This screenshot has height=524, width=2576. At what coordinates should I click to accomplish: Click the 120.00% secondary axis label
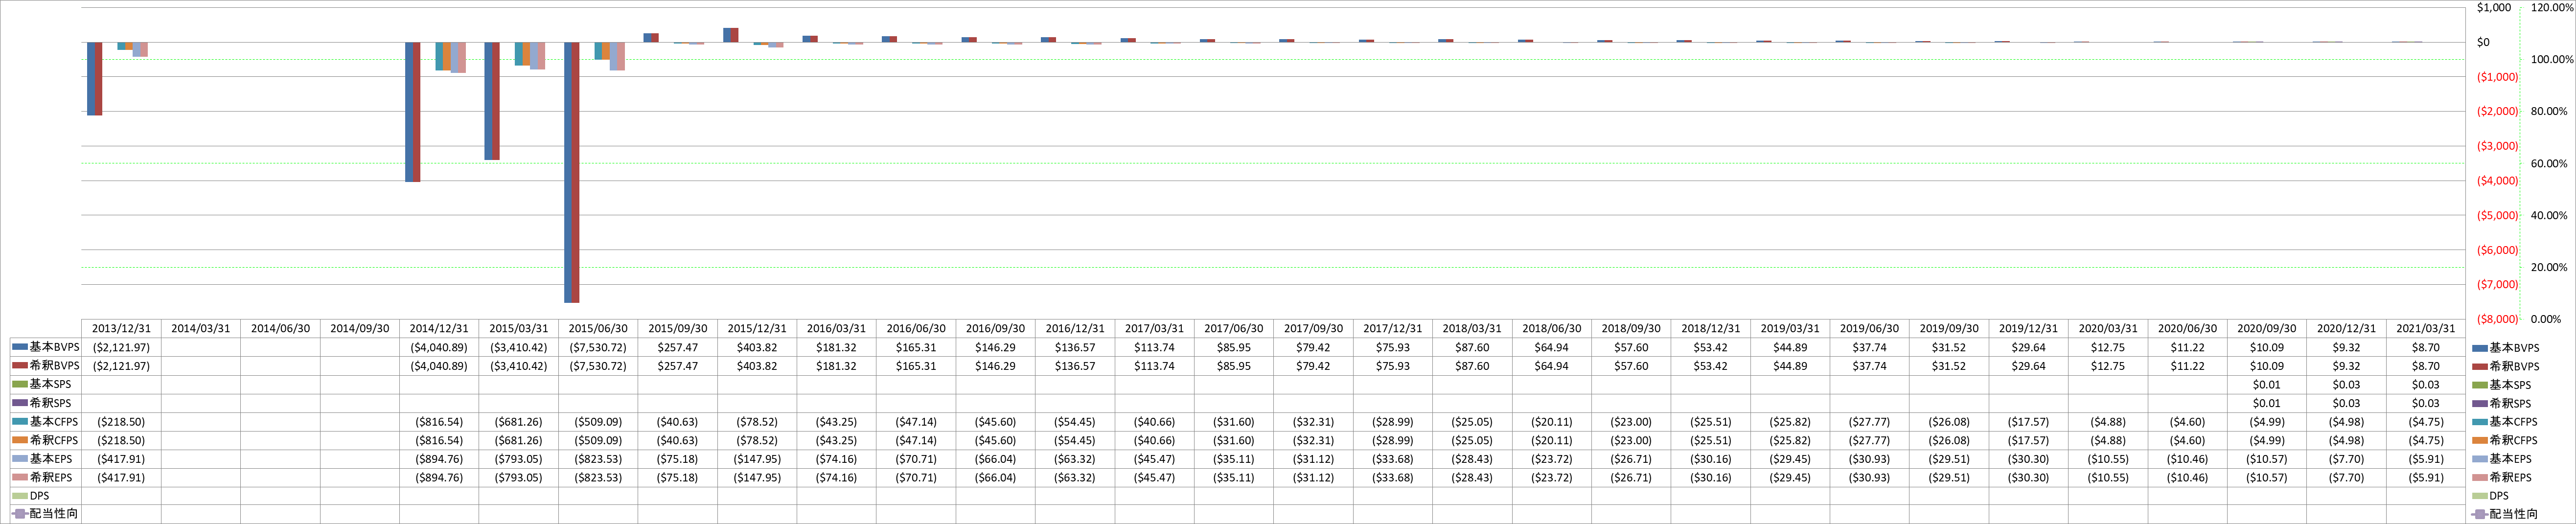(x=2551, y=7)
